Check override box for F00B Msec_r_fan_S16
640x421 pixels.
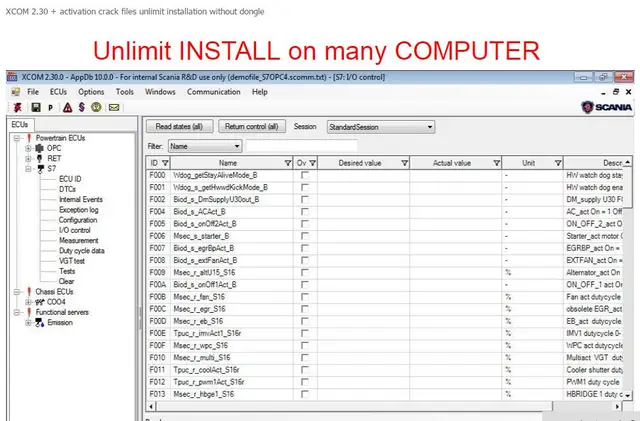pos(304,297)
